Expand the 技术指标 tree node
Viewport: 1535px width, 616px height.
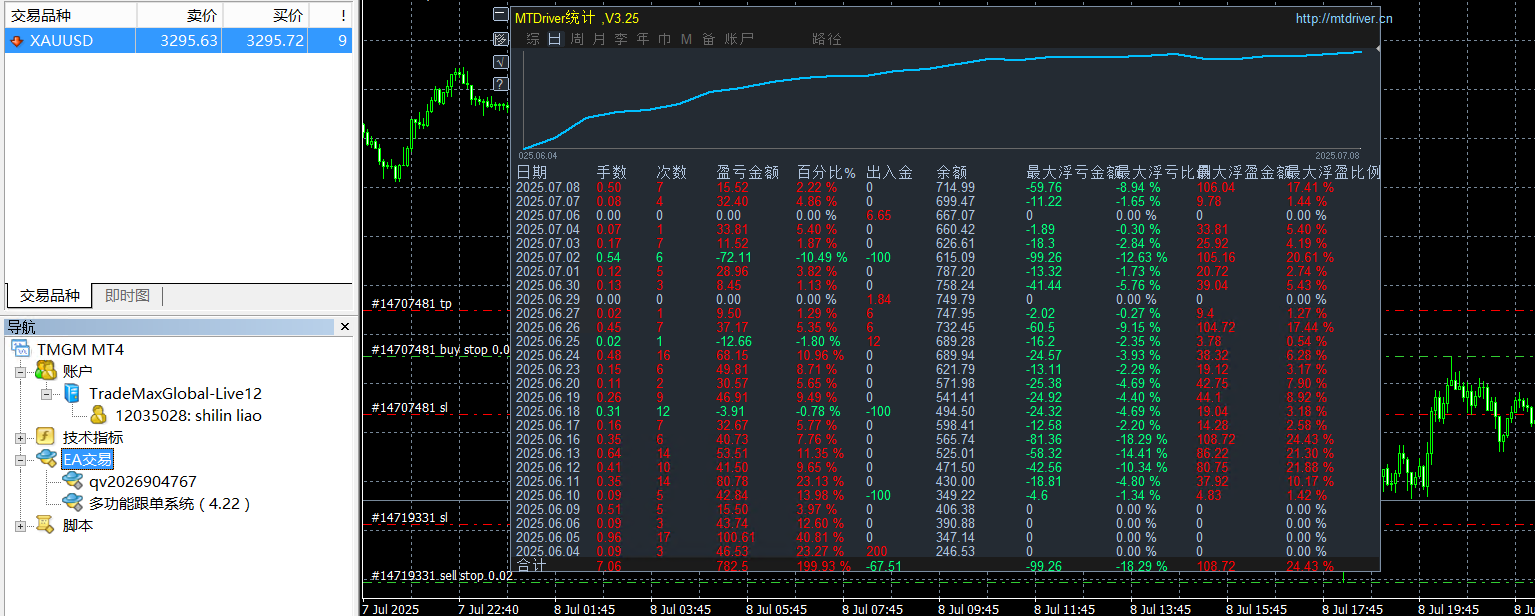21,437
